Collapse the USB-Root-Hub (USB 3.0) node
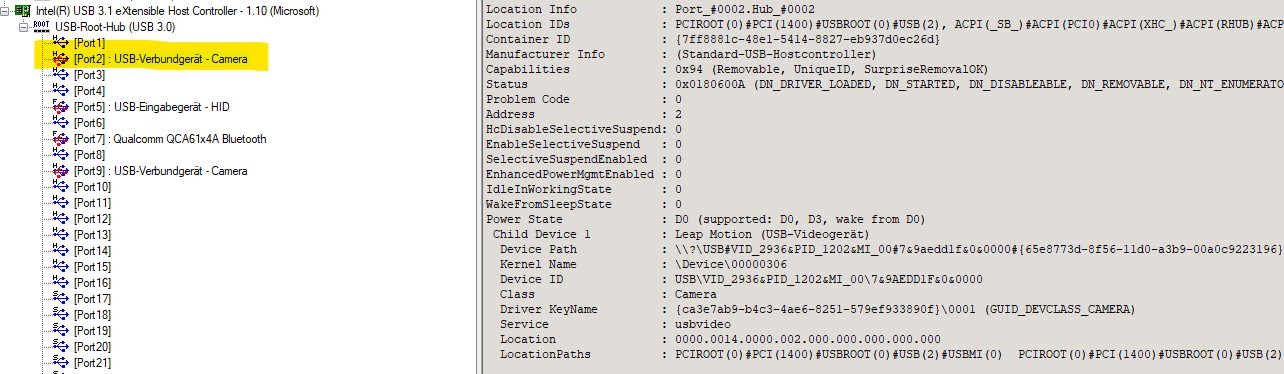 click(x=24, y=27)
